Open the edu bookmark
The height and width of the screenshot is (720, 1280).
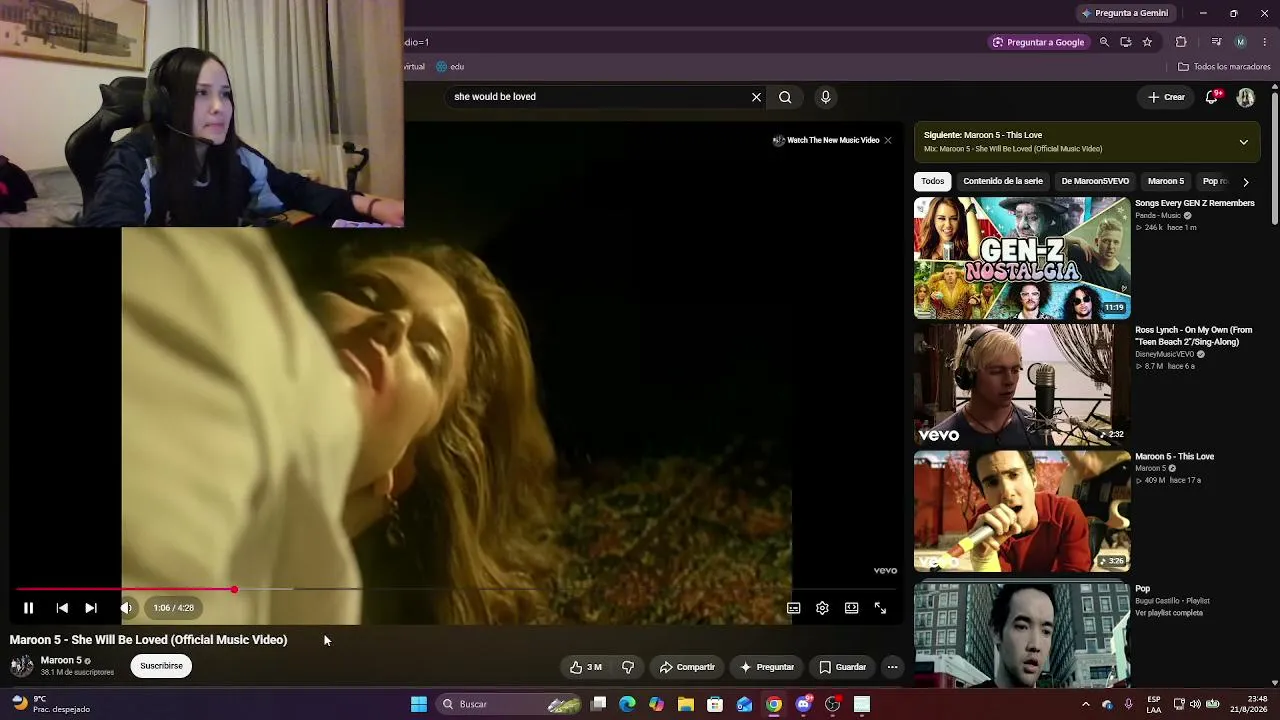coord(450,67)
